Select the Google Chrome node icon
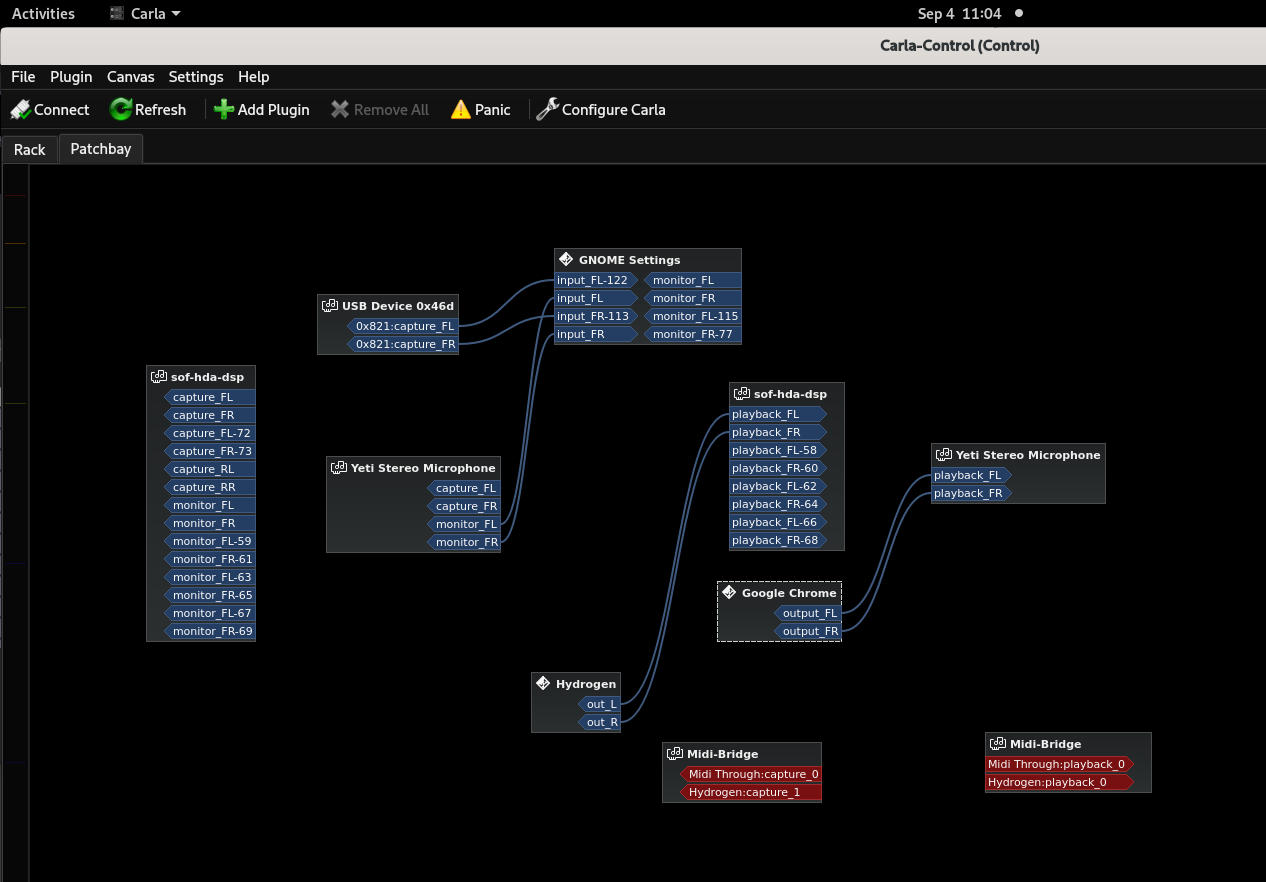1266x882 pixels. click(x=729, y=593)
